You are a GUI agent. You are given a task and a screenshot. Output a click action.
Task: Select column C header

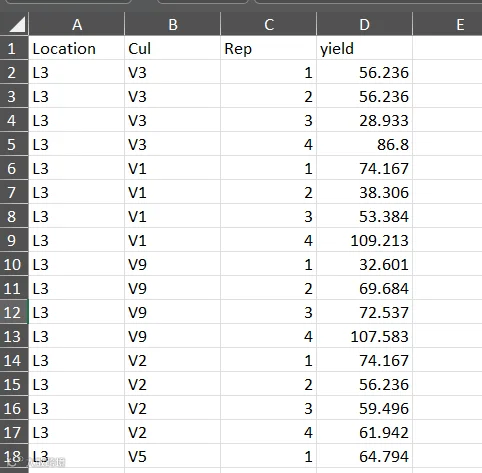[268, 24]
